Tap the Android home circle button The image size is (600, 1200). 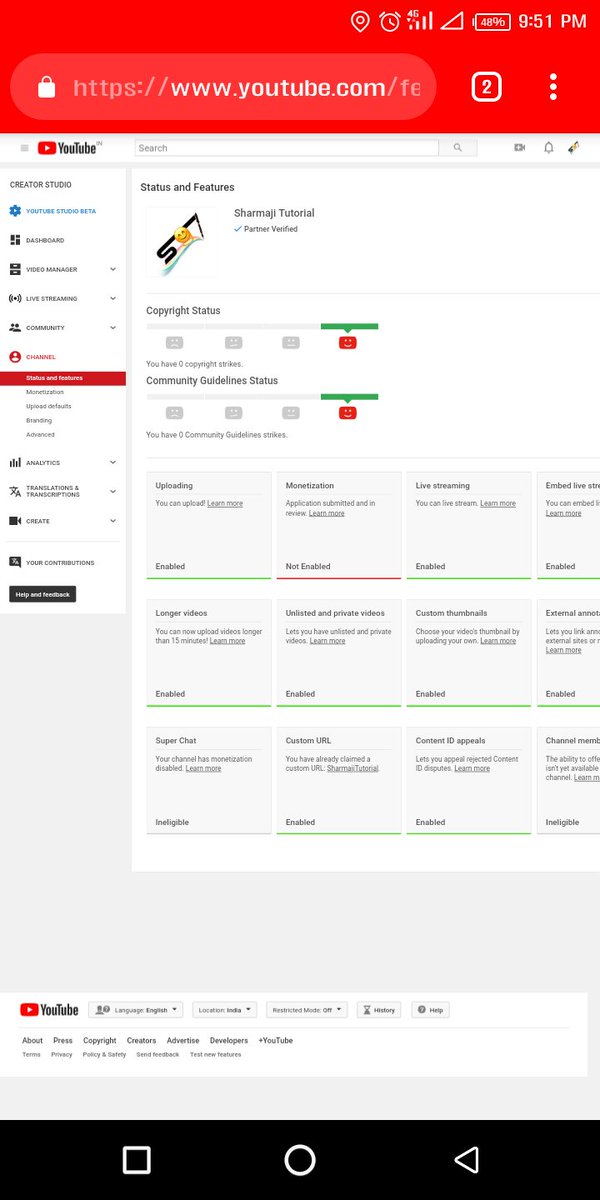[x=300, y=1160]
